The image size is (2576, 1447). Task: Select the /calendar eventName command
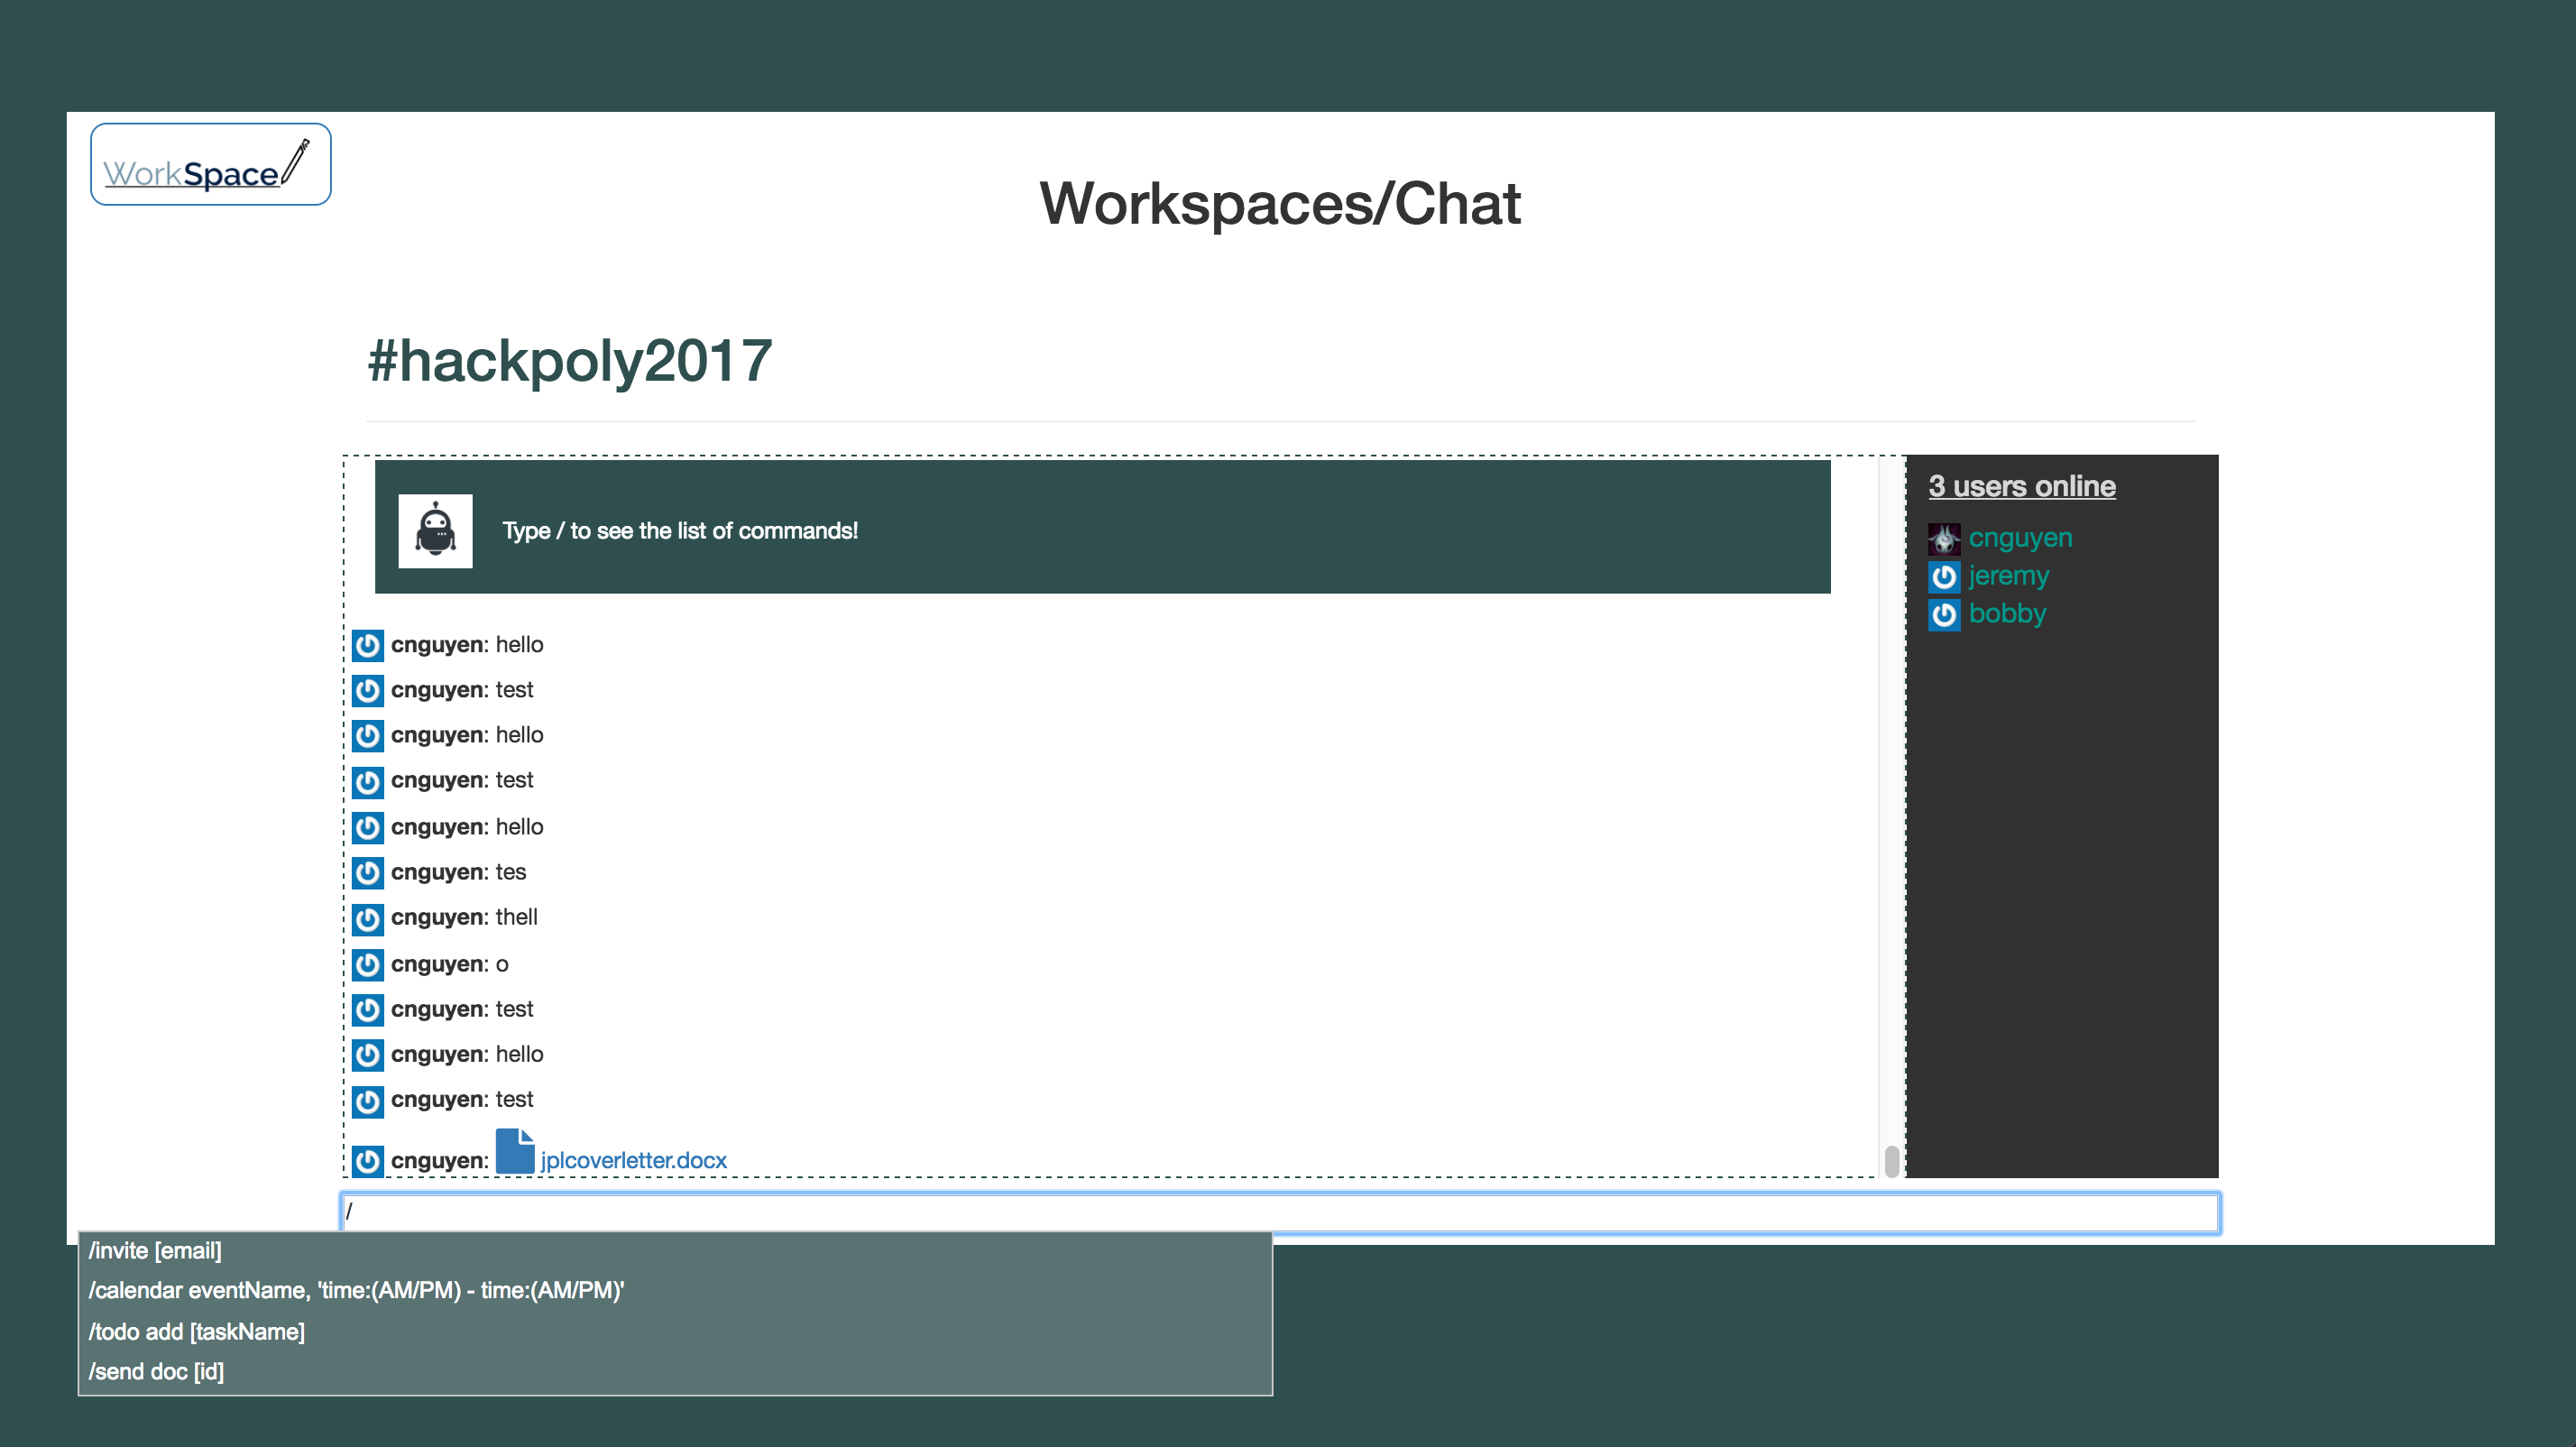pyautogui.click(x=356, y=1291)
